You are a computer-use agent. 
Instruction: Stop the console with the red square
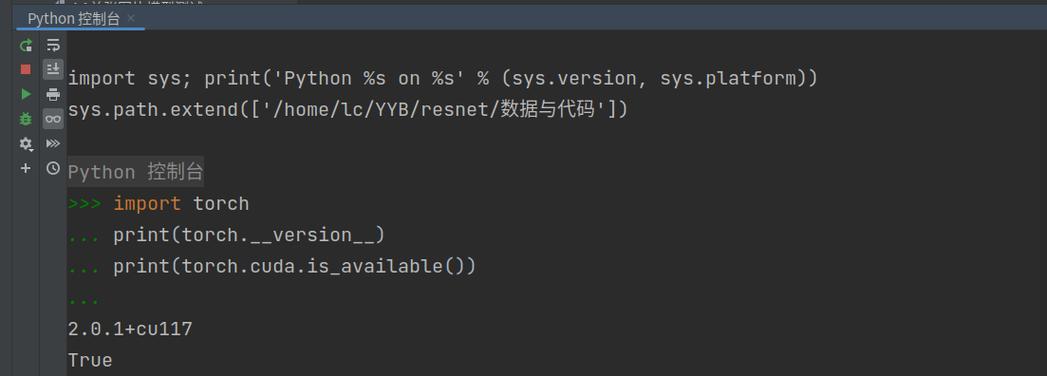pyautogui.click(x=25, y=69)
